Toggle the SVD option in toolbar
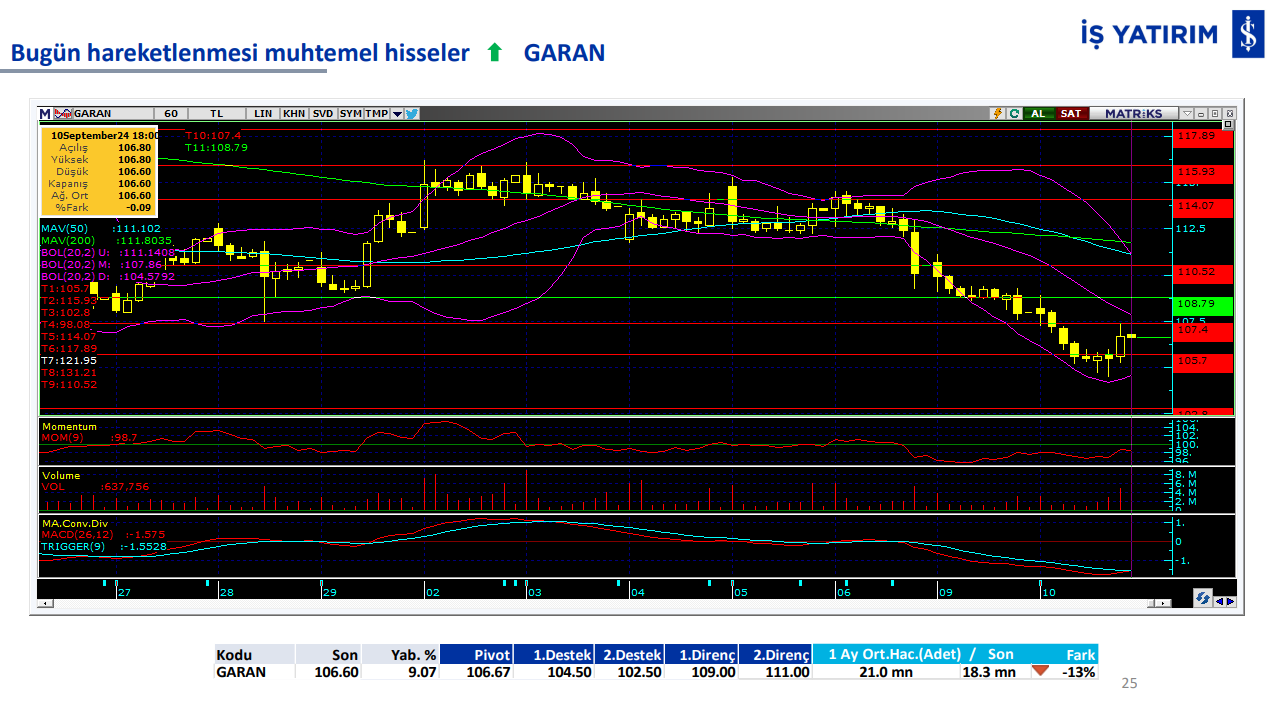Screen dimensions: 1270x707 click(x=322, y=114)
